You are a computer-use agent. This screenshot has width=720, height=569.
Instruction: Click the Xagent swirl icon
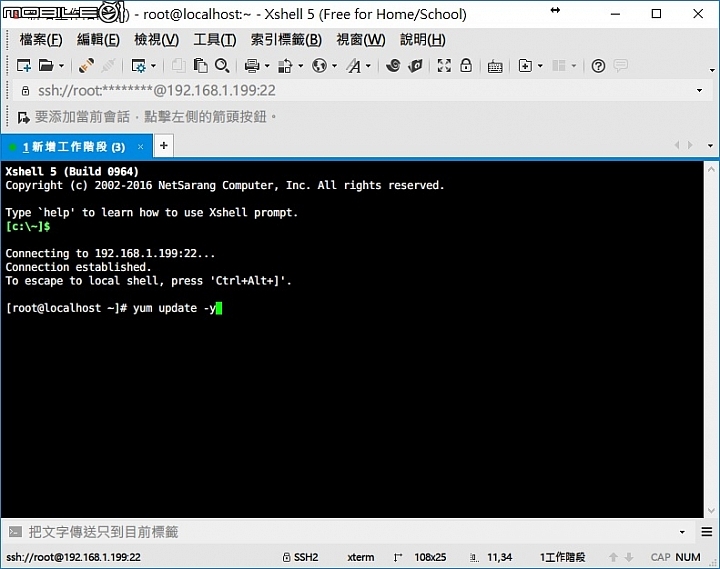tap(393, 66)
